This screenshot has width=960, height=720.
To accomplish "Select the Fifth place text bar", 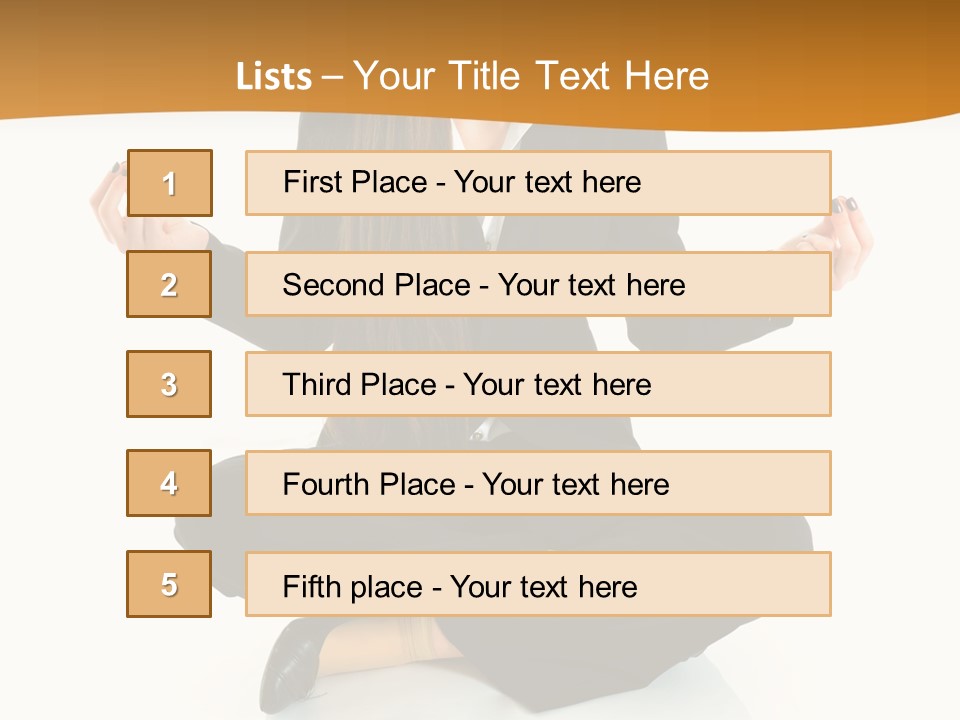I will pos(538,584).
